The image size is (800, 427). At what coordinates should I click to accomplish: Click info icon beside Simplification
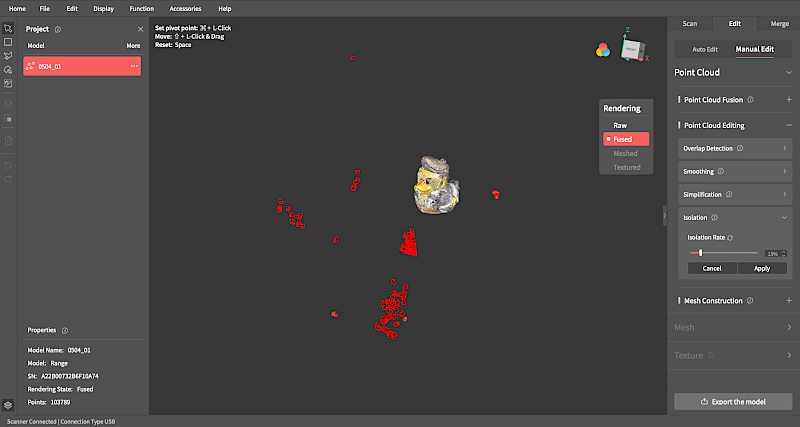coord(729,194)
